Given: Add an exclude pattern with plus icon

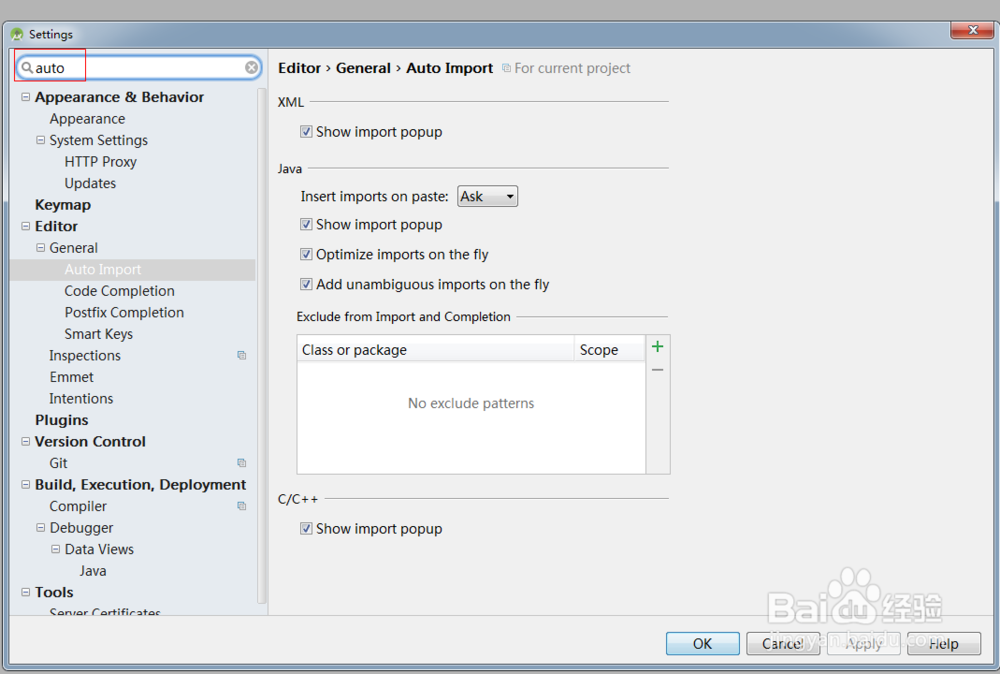Looking at the screenshot, I should click(658, 346).
